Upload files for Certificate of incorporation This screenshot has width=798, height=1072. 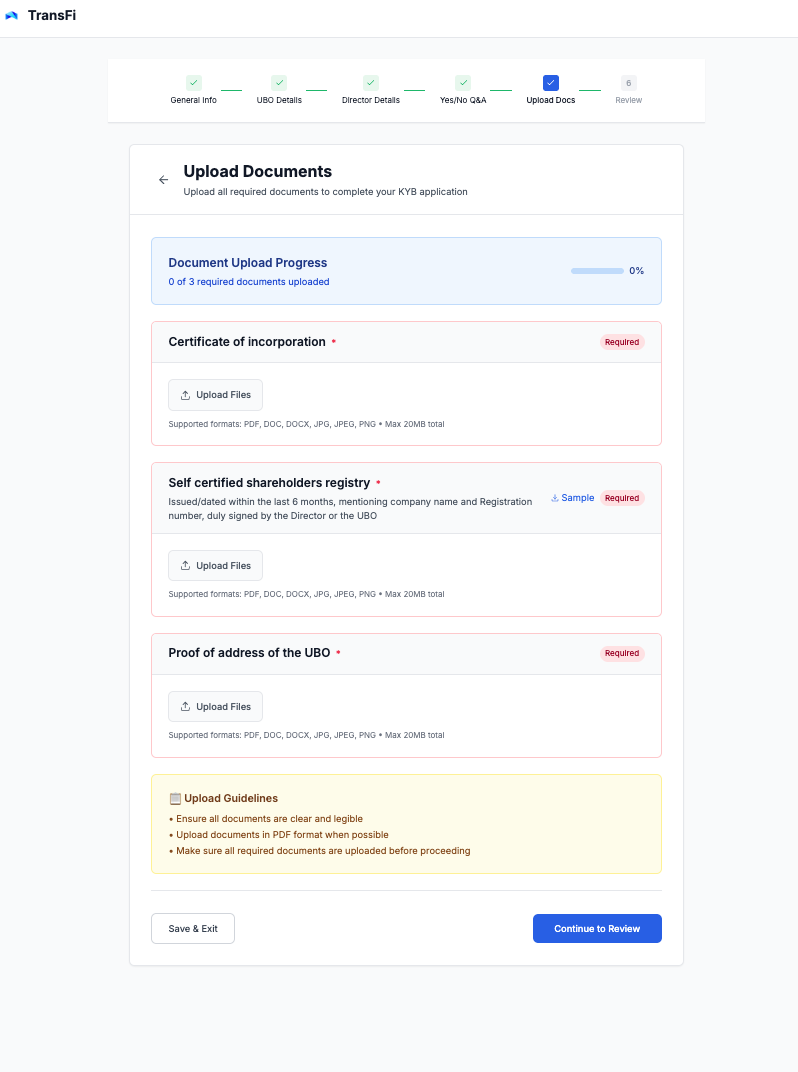(215, 395)
